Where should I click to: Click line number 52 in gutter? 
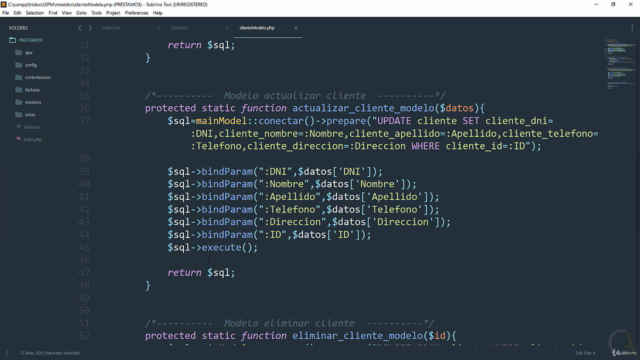tap(84, 336)
